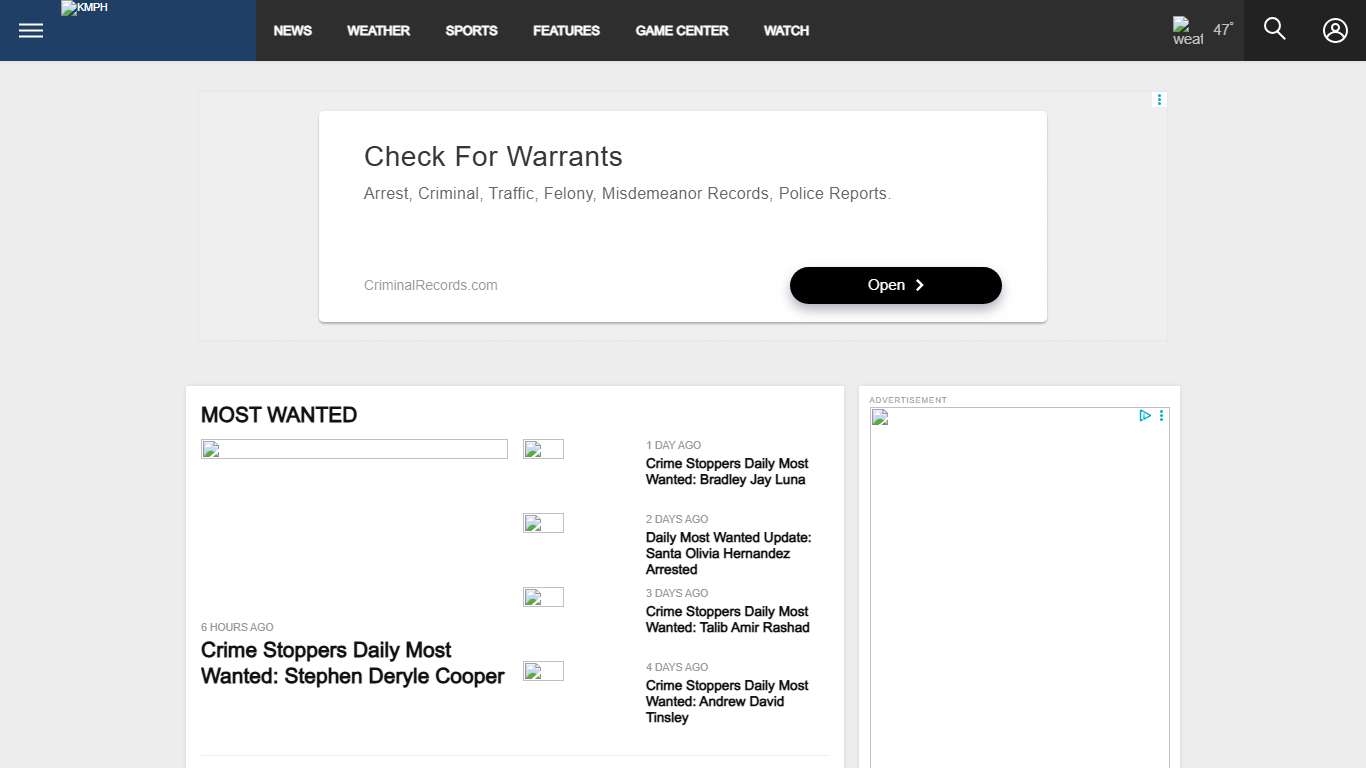Viewport: 1366px width, 768px height.
Task: Select the Sports menu item
Action: pyautogui.click(x=471, y=31)
